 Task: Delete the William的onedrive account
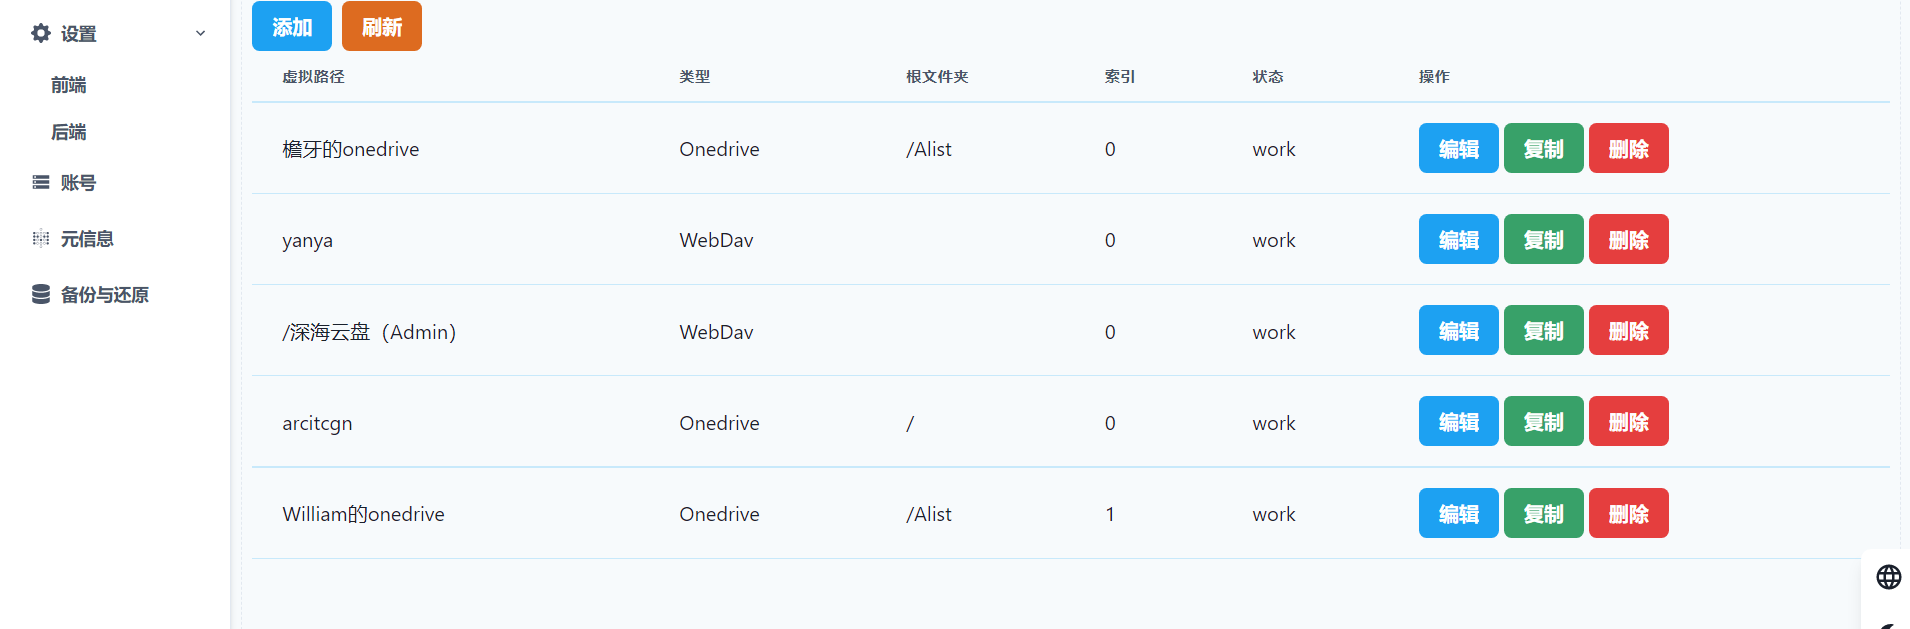pos(1628,513)
